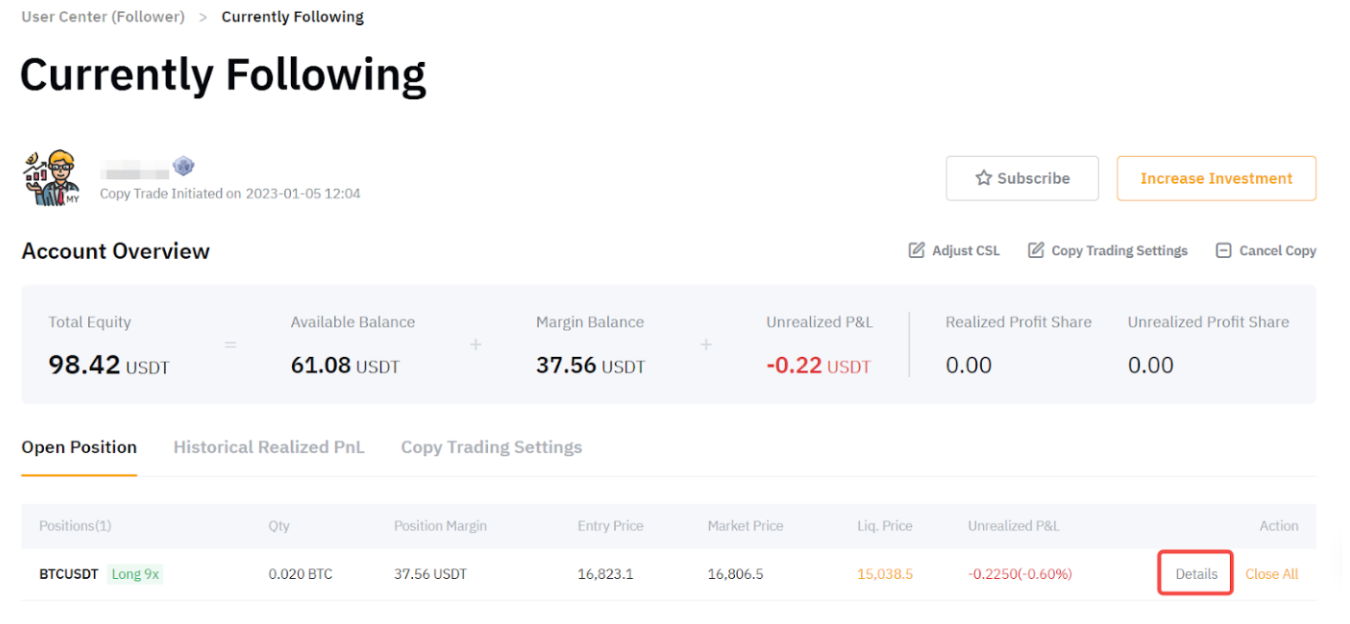Image resolution: width=1350 pixels, height=624 pixels.
Task: Click the star icon on Subscribe
Action: click(983, 179)
